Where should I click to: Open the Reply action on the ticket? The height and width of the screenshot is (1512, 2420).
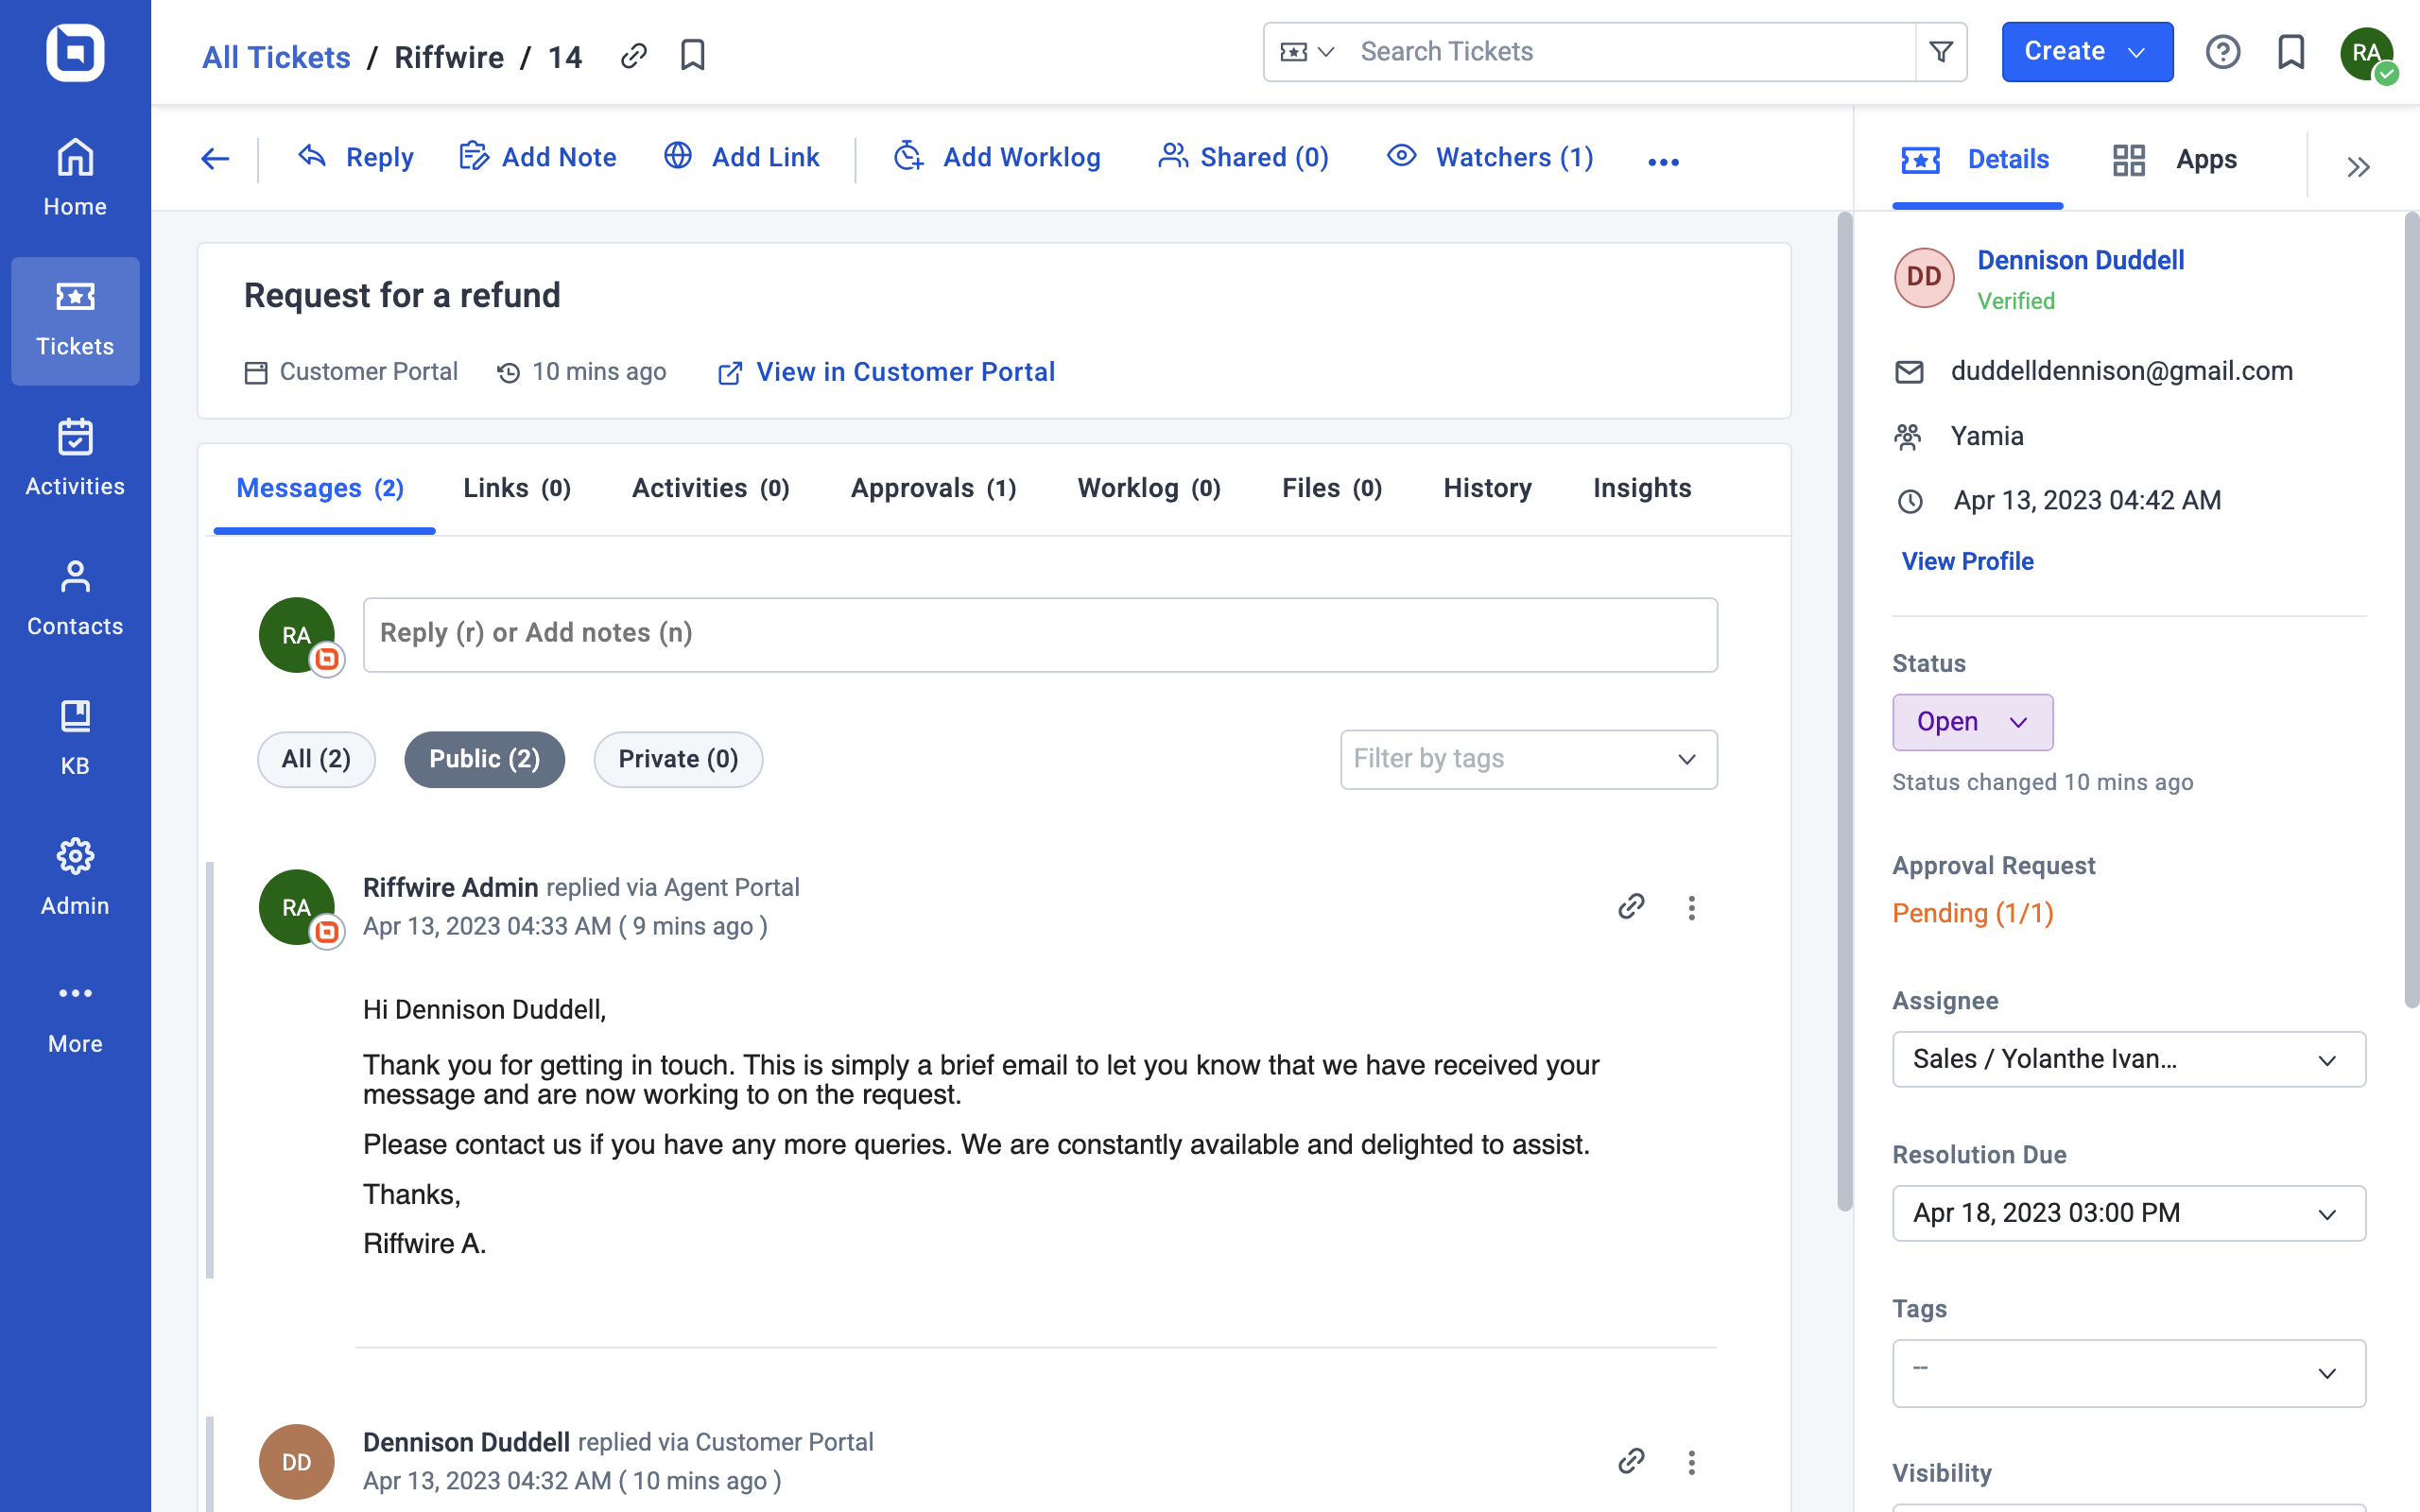click(x=357, y=157)
